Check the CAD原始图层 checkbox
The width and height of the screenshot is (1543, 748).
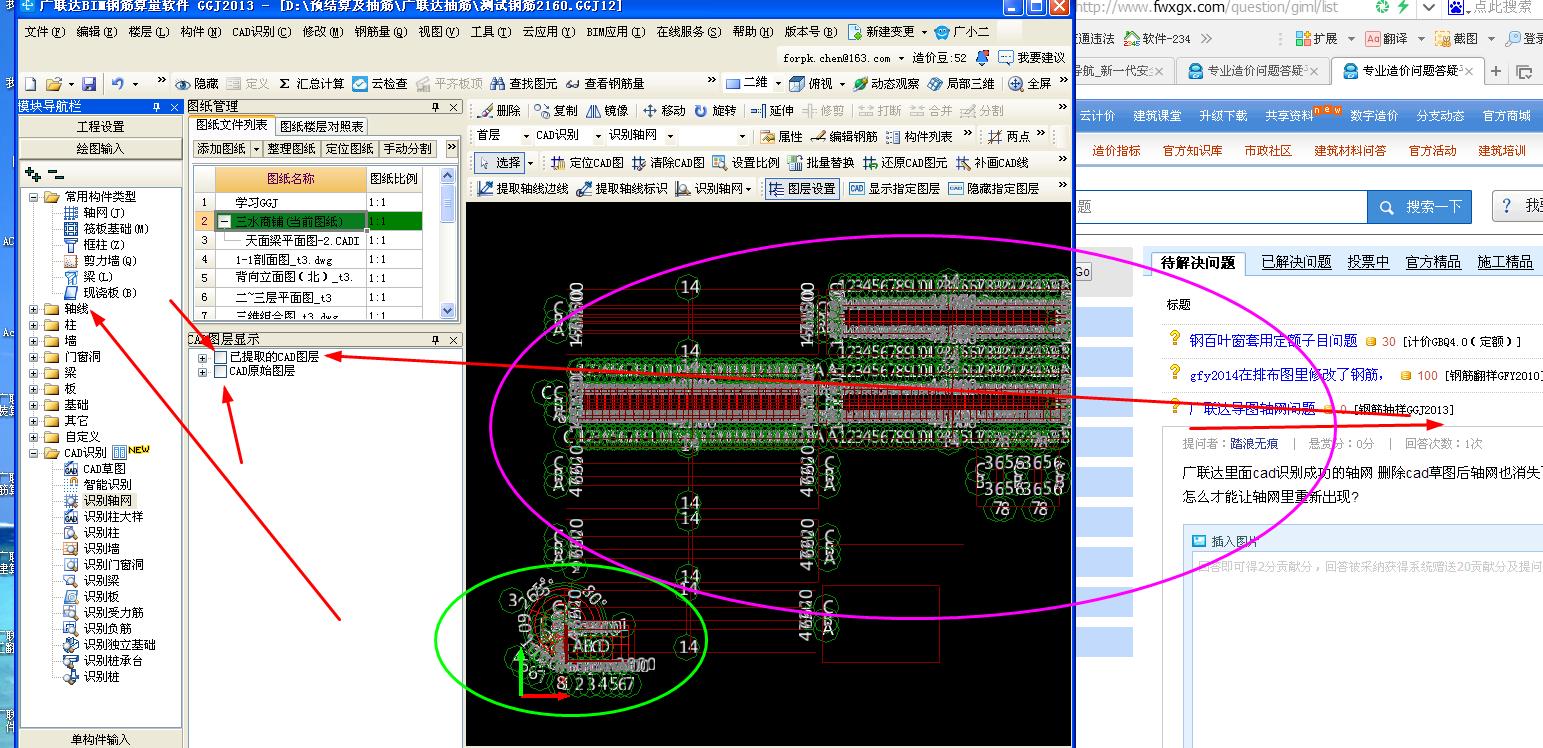pyautogui.click(x=221, y=371)
